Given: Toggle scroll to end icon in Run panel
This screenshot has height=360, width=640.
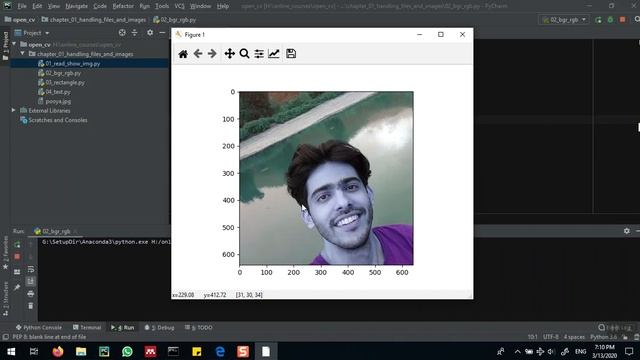Looking at the screenshot, I should (31, 281).
